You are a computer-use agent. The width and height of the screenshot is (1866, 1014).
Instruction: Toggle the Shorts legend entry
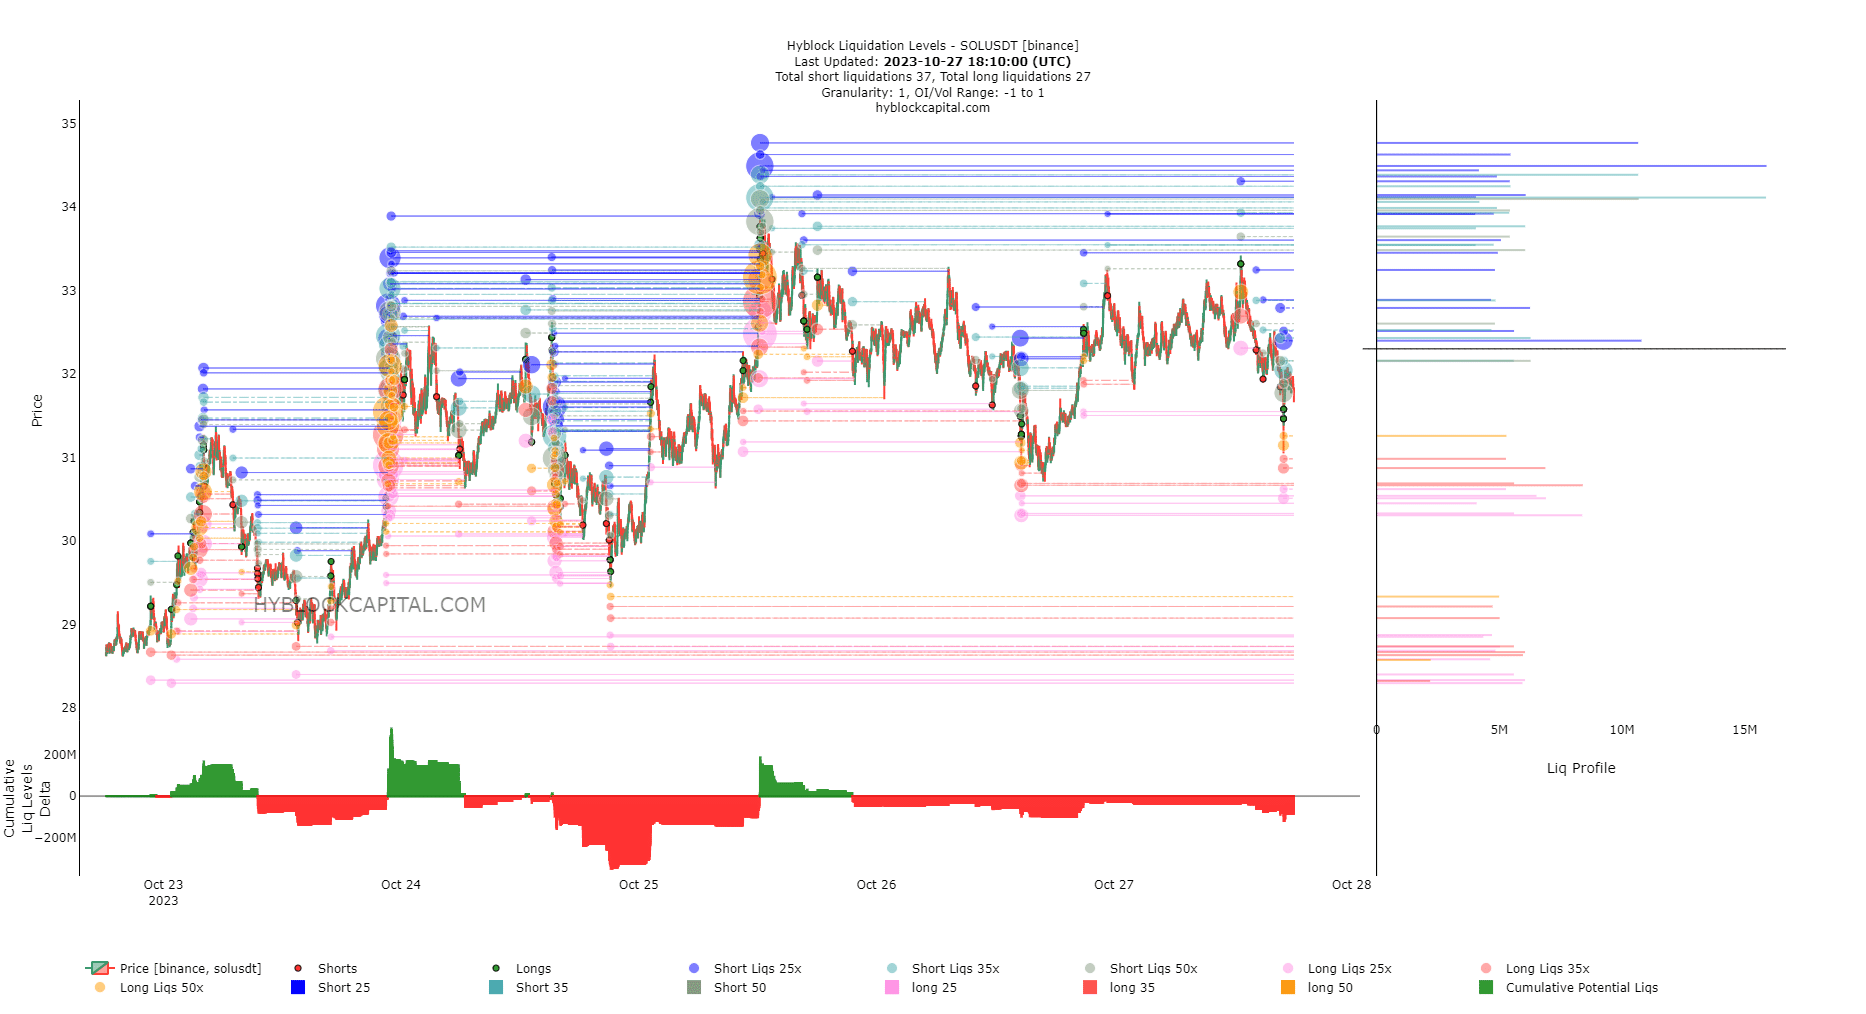[324, 968]
